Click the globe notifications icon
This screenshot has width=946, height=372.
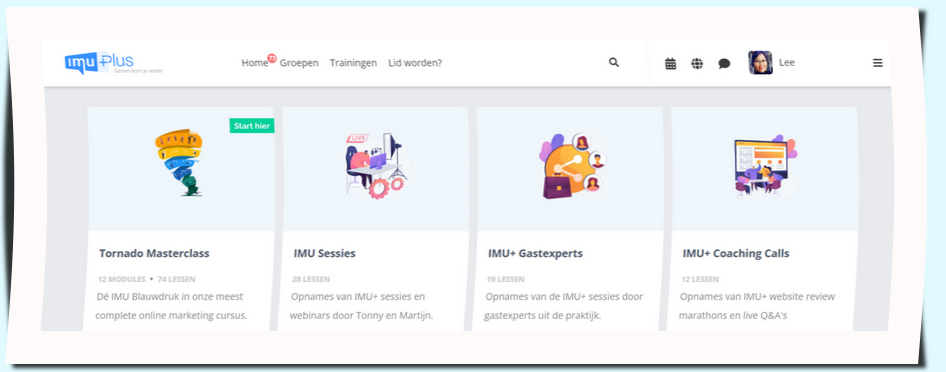697,63
